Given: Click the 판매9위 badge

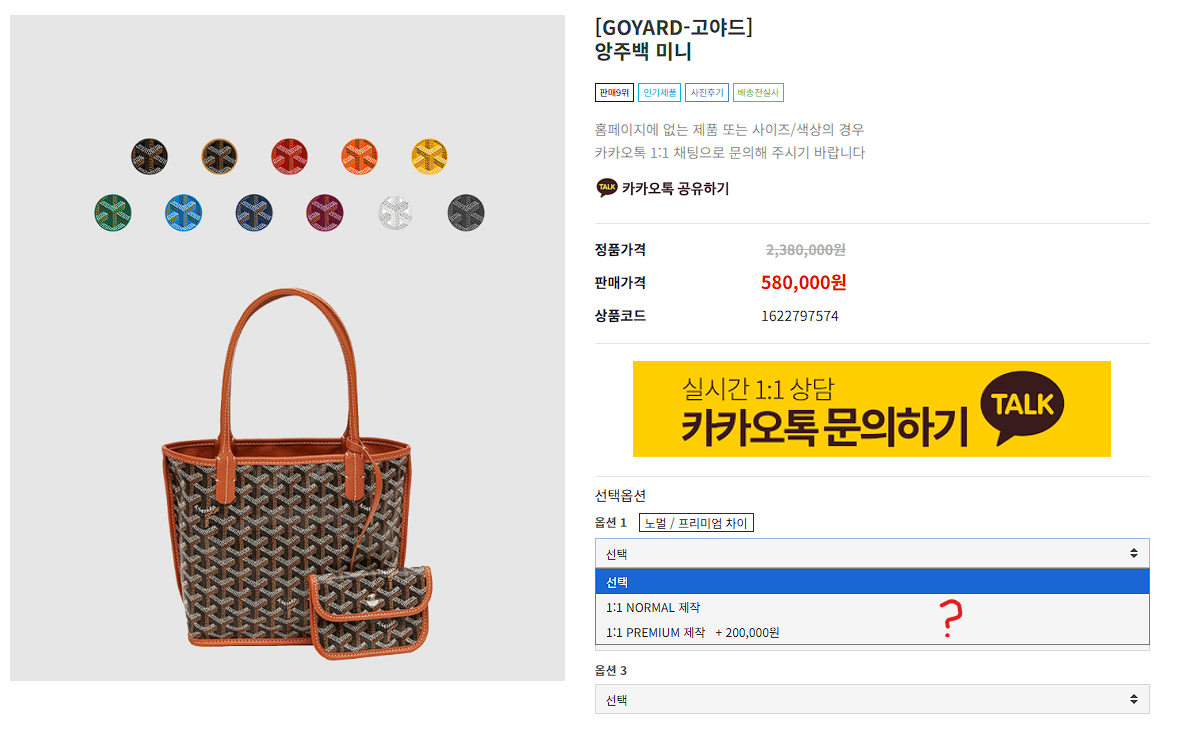Looking at the screenshot, I should pos(614,93).
